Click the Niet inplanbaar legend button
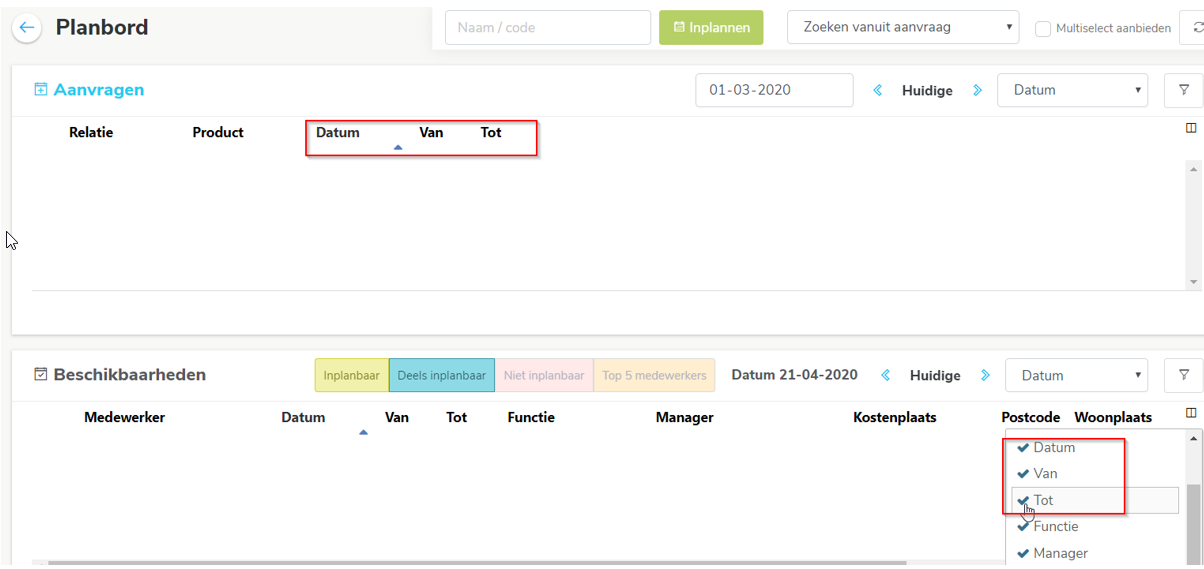This screenshot has height=569, width=1204. tap(544, 375)
